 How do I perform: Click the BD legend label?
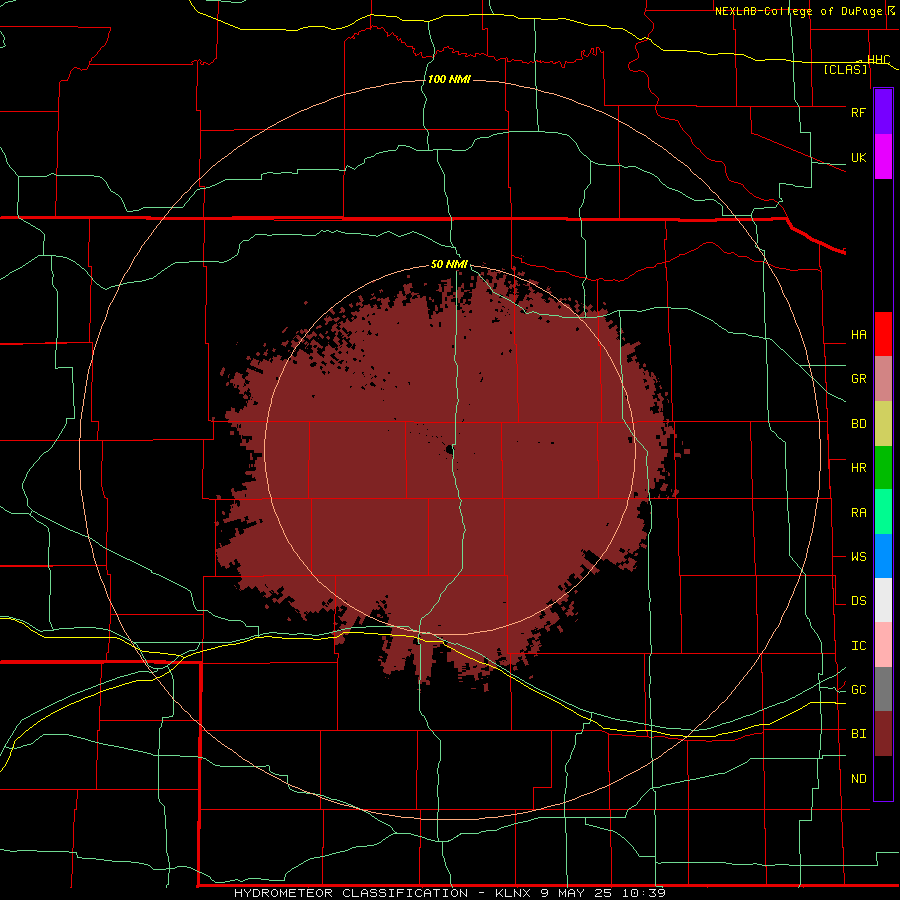858,424
